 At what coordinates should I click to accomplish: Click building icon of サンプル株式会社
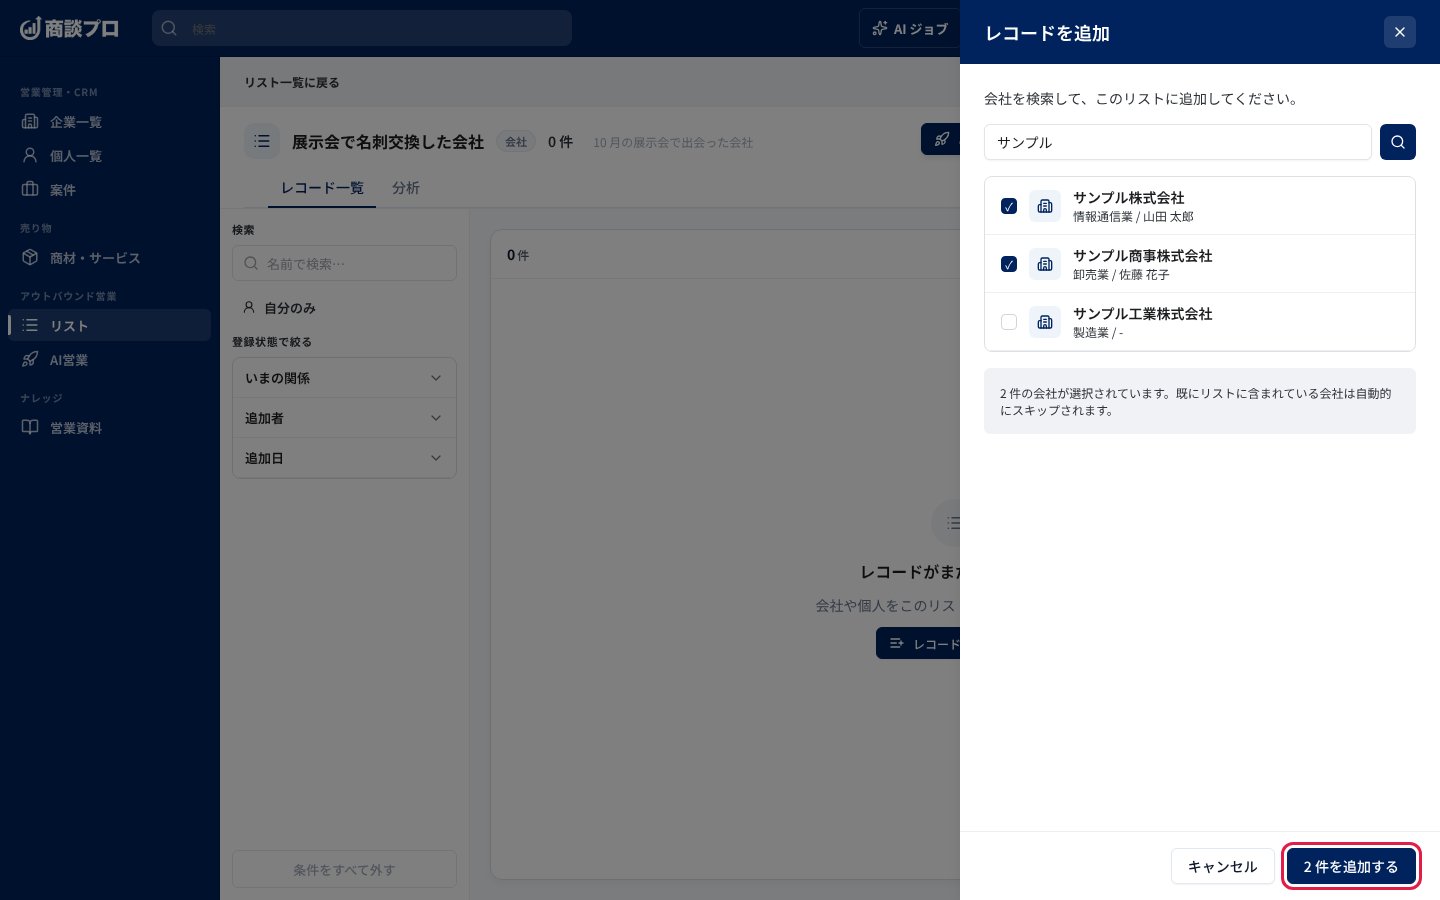point(1045,206)
